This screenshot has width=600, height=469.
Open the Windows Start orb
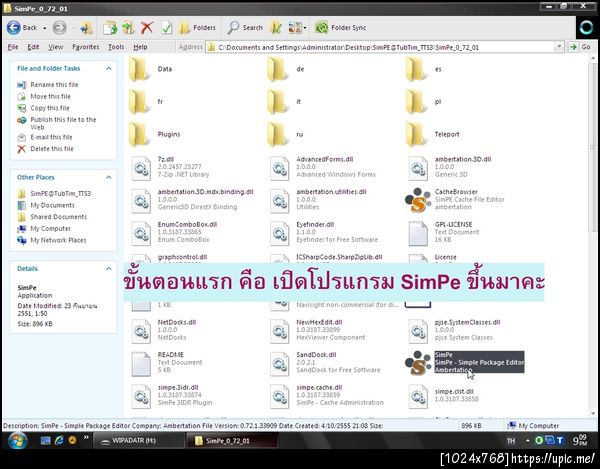(x=17, y=441)
